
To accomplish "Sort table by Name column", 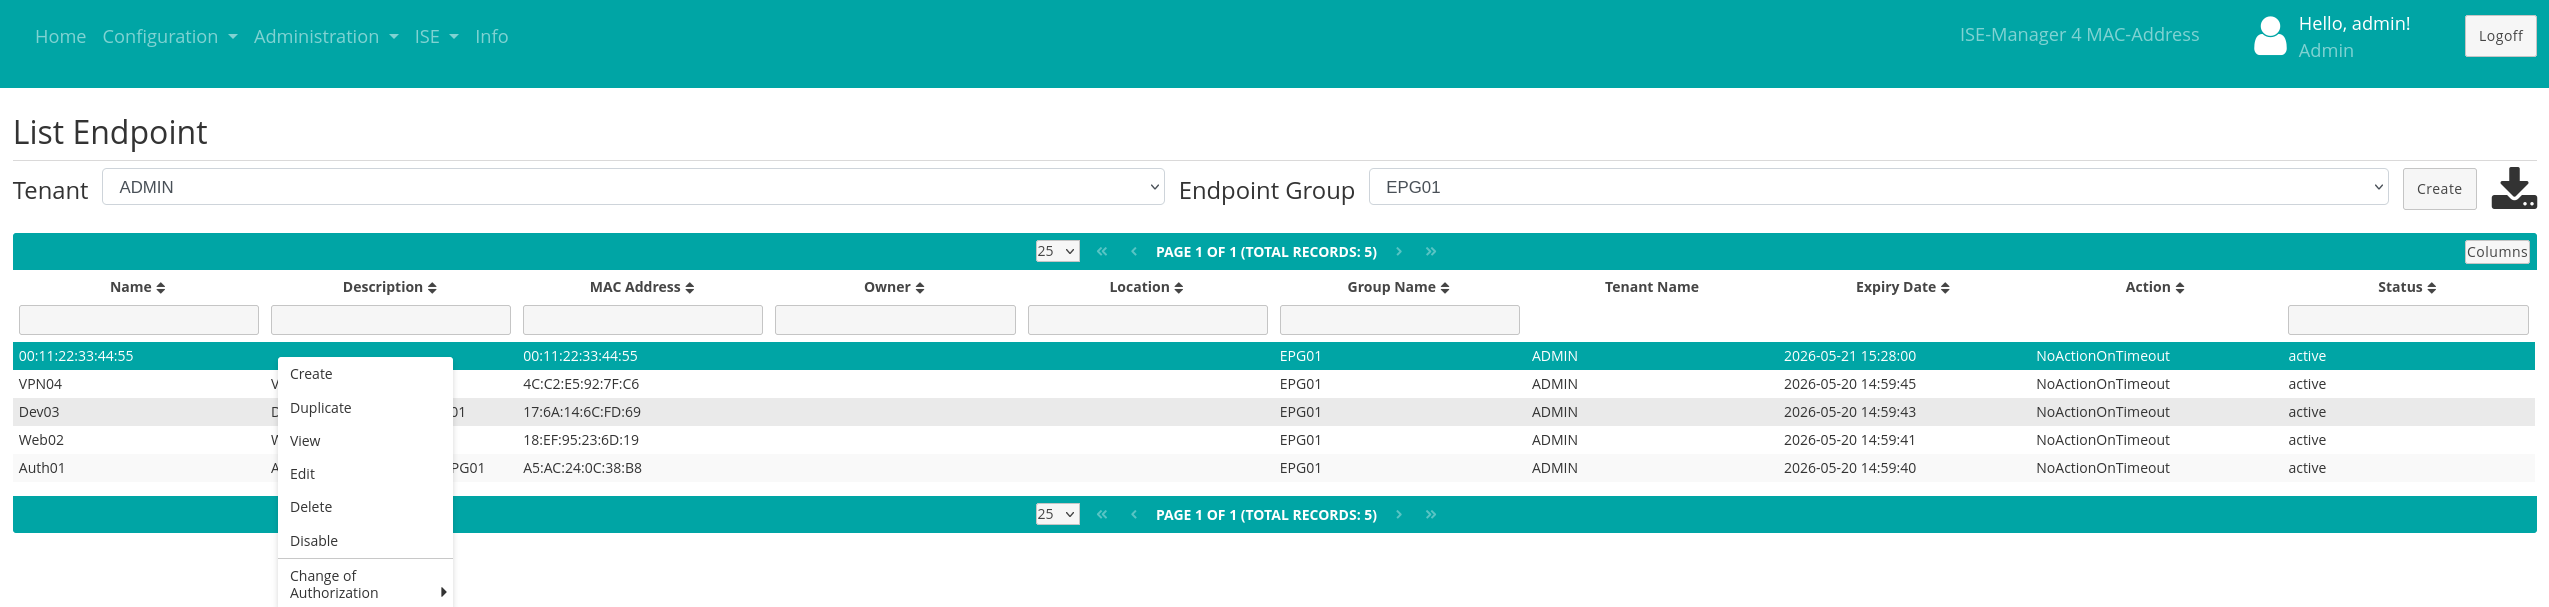I will pyautogui.click(x=138, y=287).
